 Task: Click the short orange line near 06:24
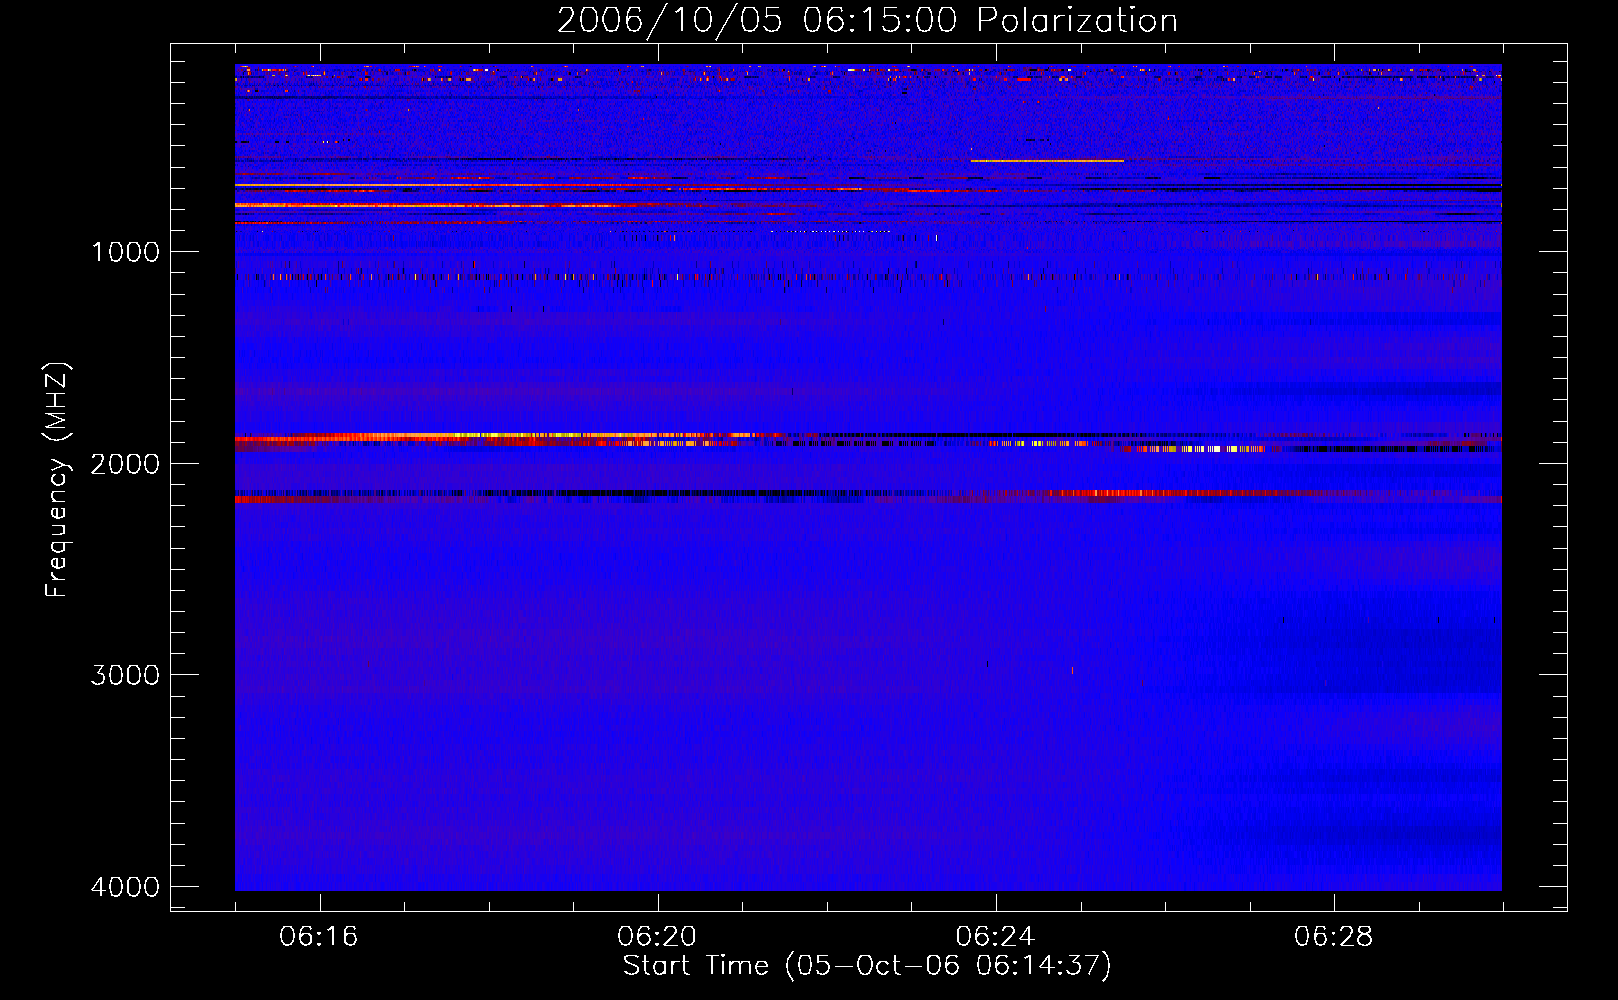pyautogui.click(x=1047, y=161)
